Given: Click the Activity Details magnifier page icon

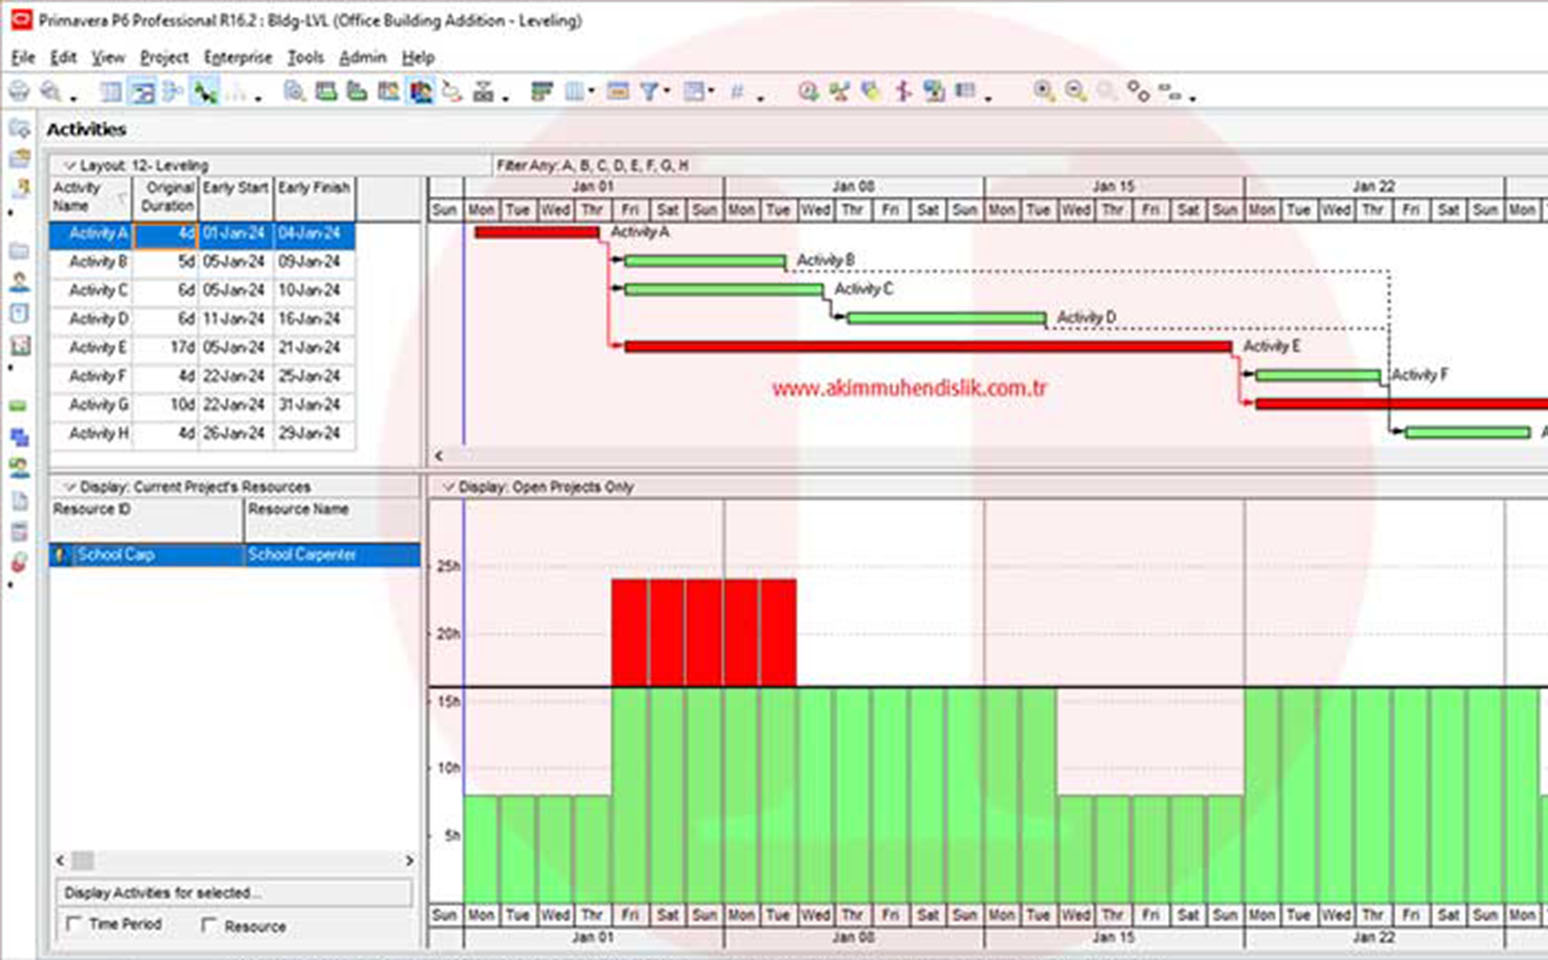Looking at the screenshot, I should coord(294,92).
